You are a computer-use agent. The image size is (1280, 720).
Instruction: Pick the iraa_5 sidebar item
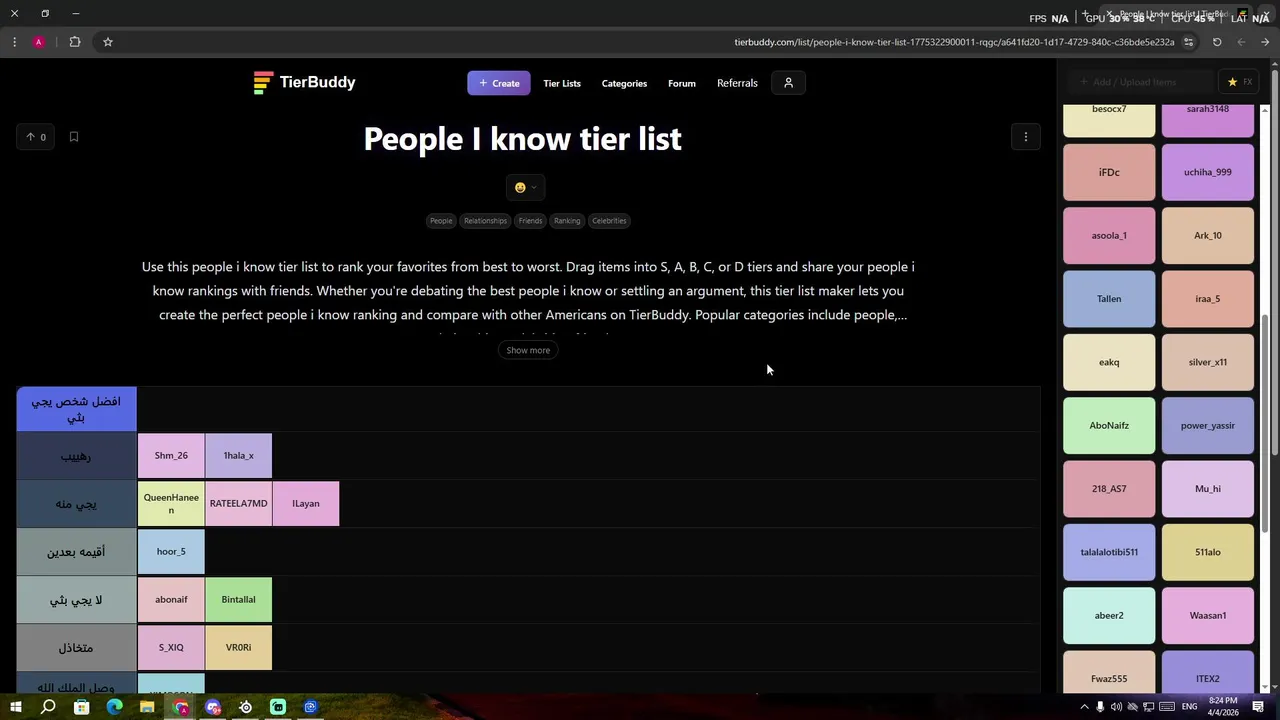click(1208, 299)
